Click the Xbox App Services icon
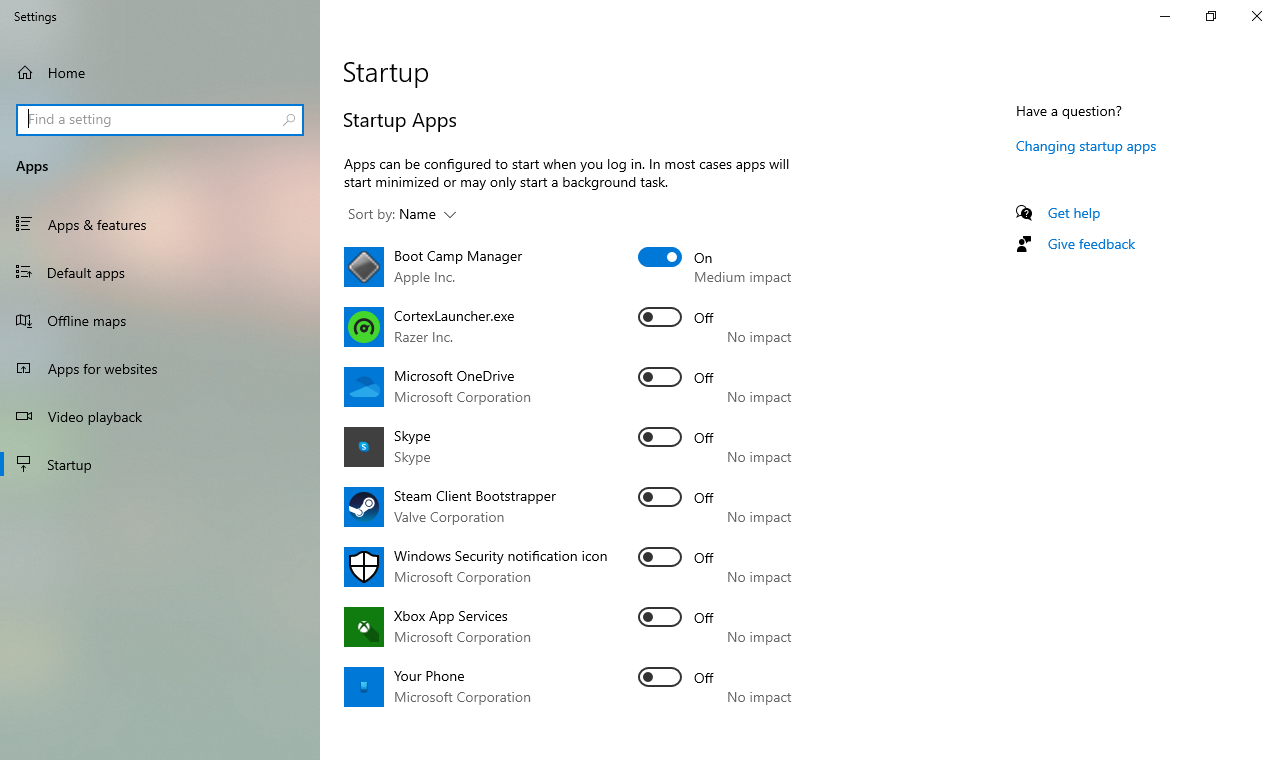The image size is (1280, 760). [364, 627]
